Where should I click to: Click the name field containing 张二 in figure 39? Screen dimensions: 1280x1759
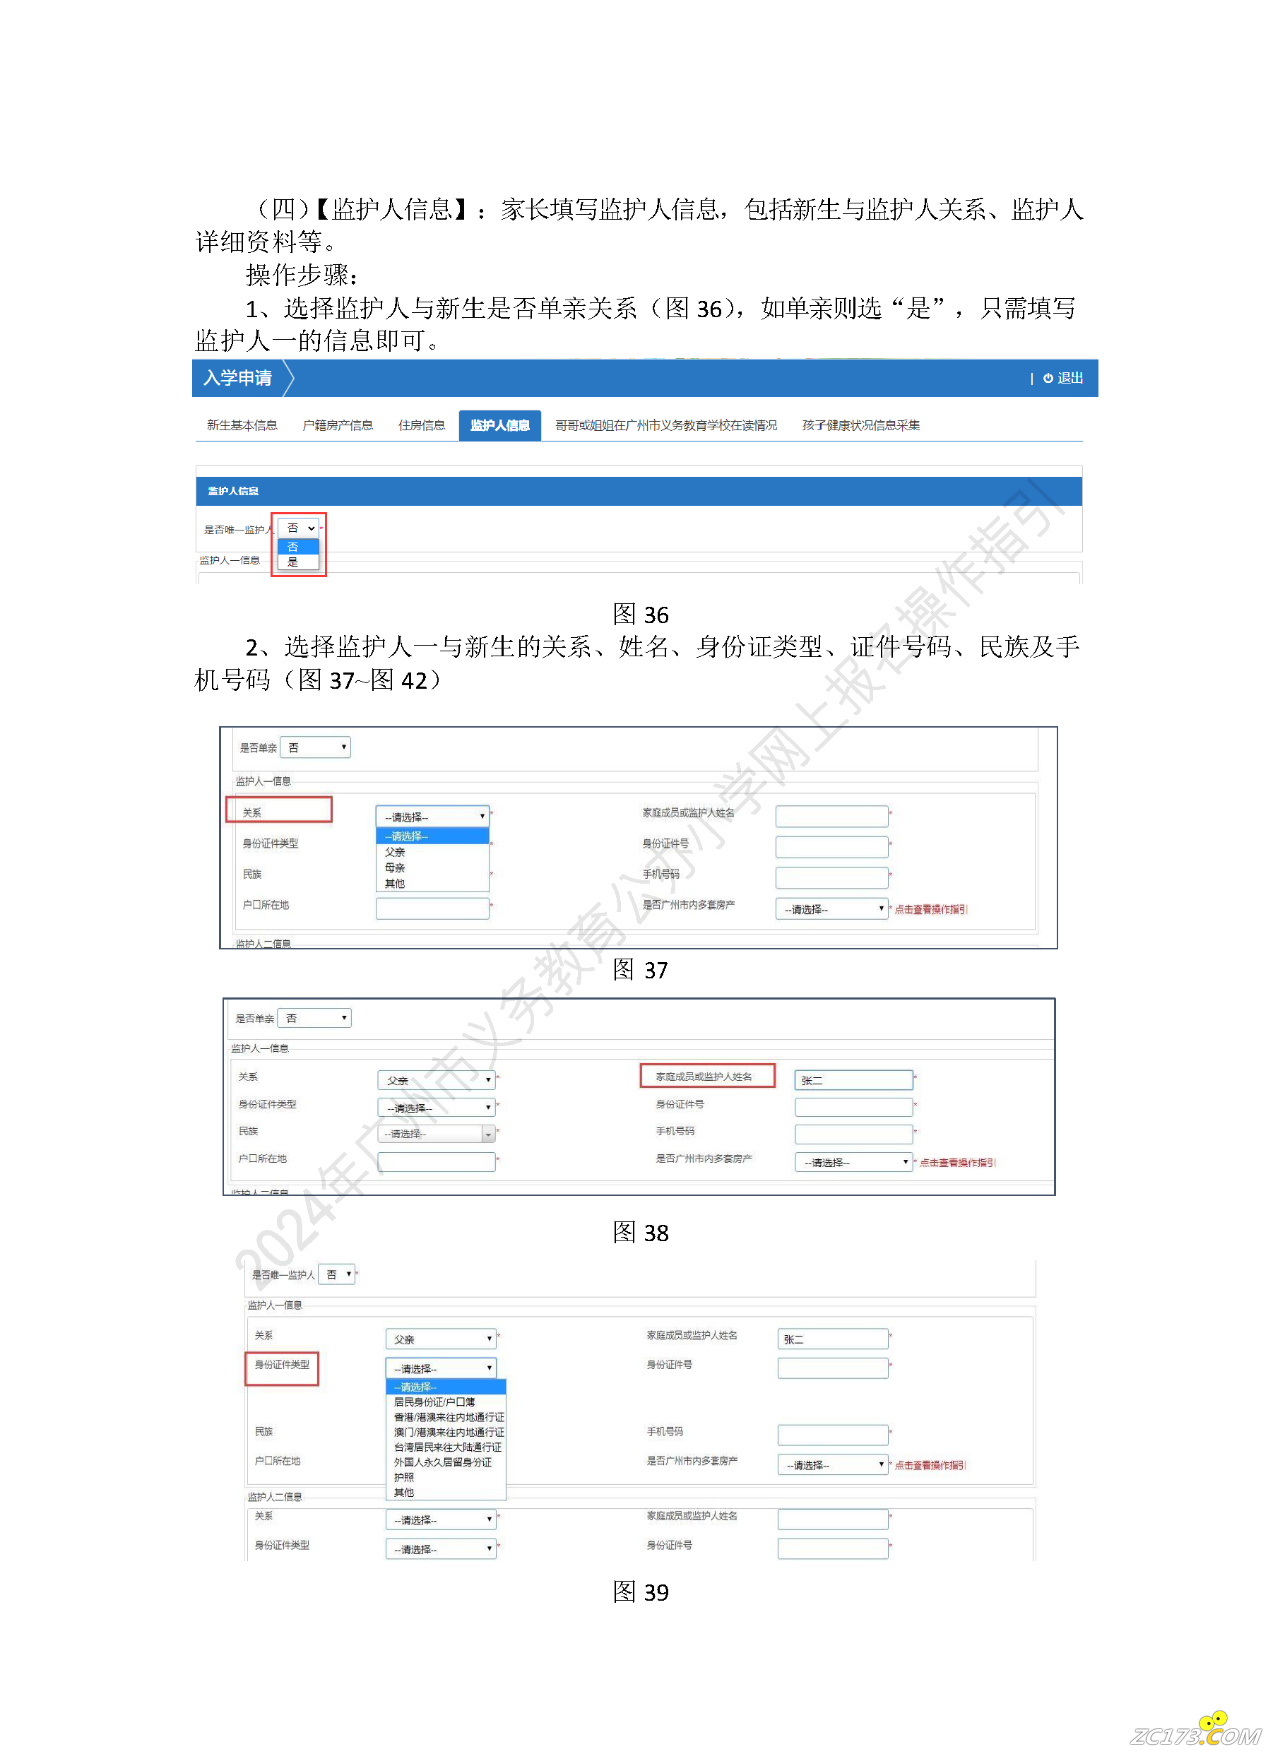tap(833, 1338)
